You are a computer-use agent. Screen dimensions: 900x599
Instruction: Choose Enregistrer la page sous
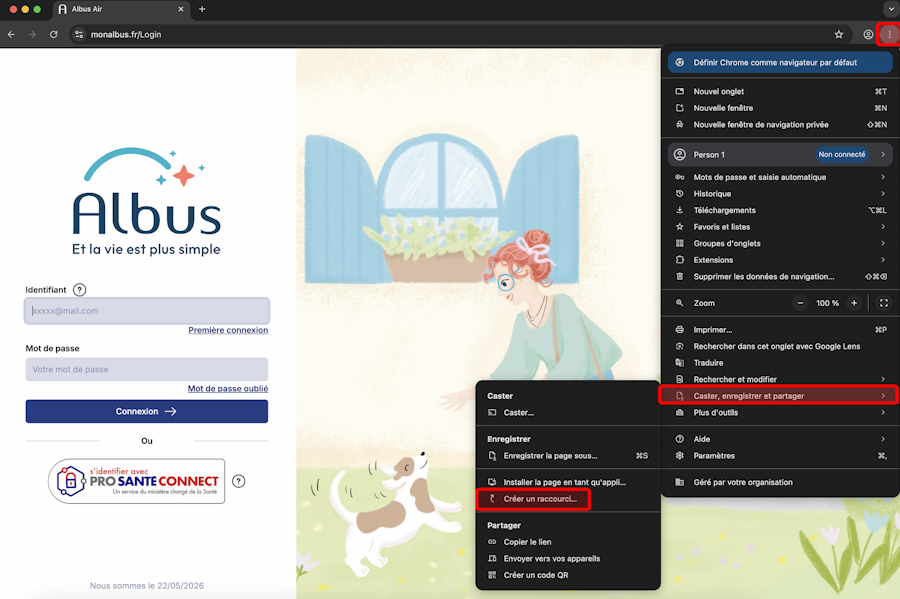tap(568, 456)
